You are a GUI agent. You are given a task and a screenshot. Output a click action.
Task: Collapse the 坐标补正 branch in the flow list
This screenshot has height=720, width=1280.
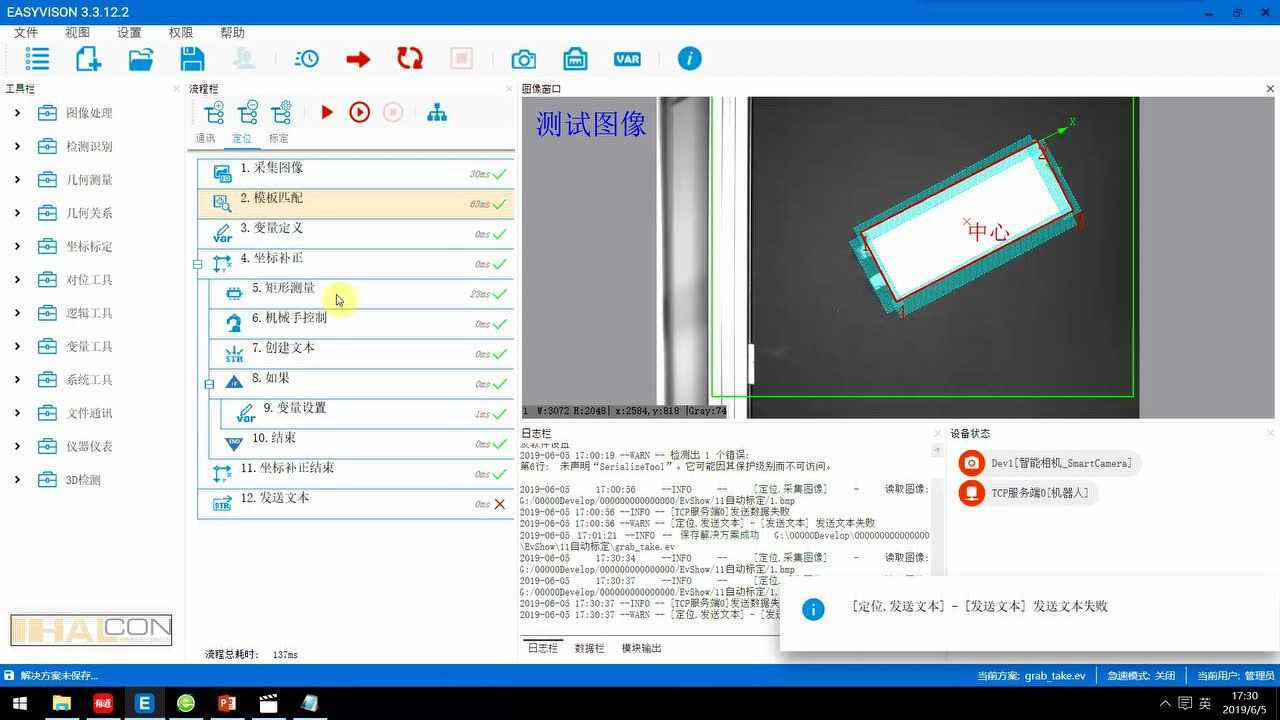(x=196, y=265)
